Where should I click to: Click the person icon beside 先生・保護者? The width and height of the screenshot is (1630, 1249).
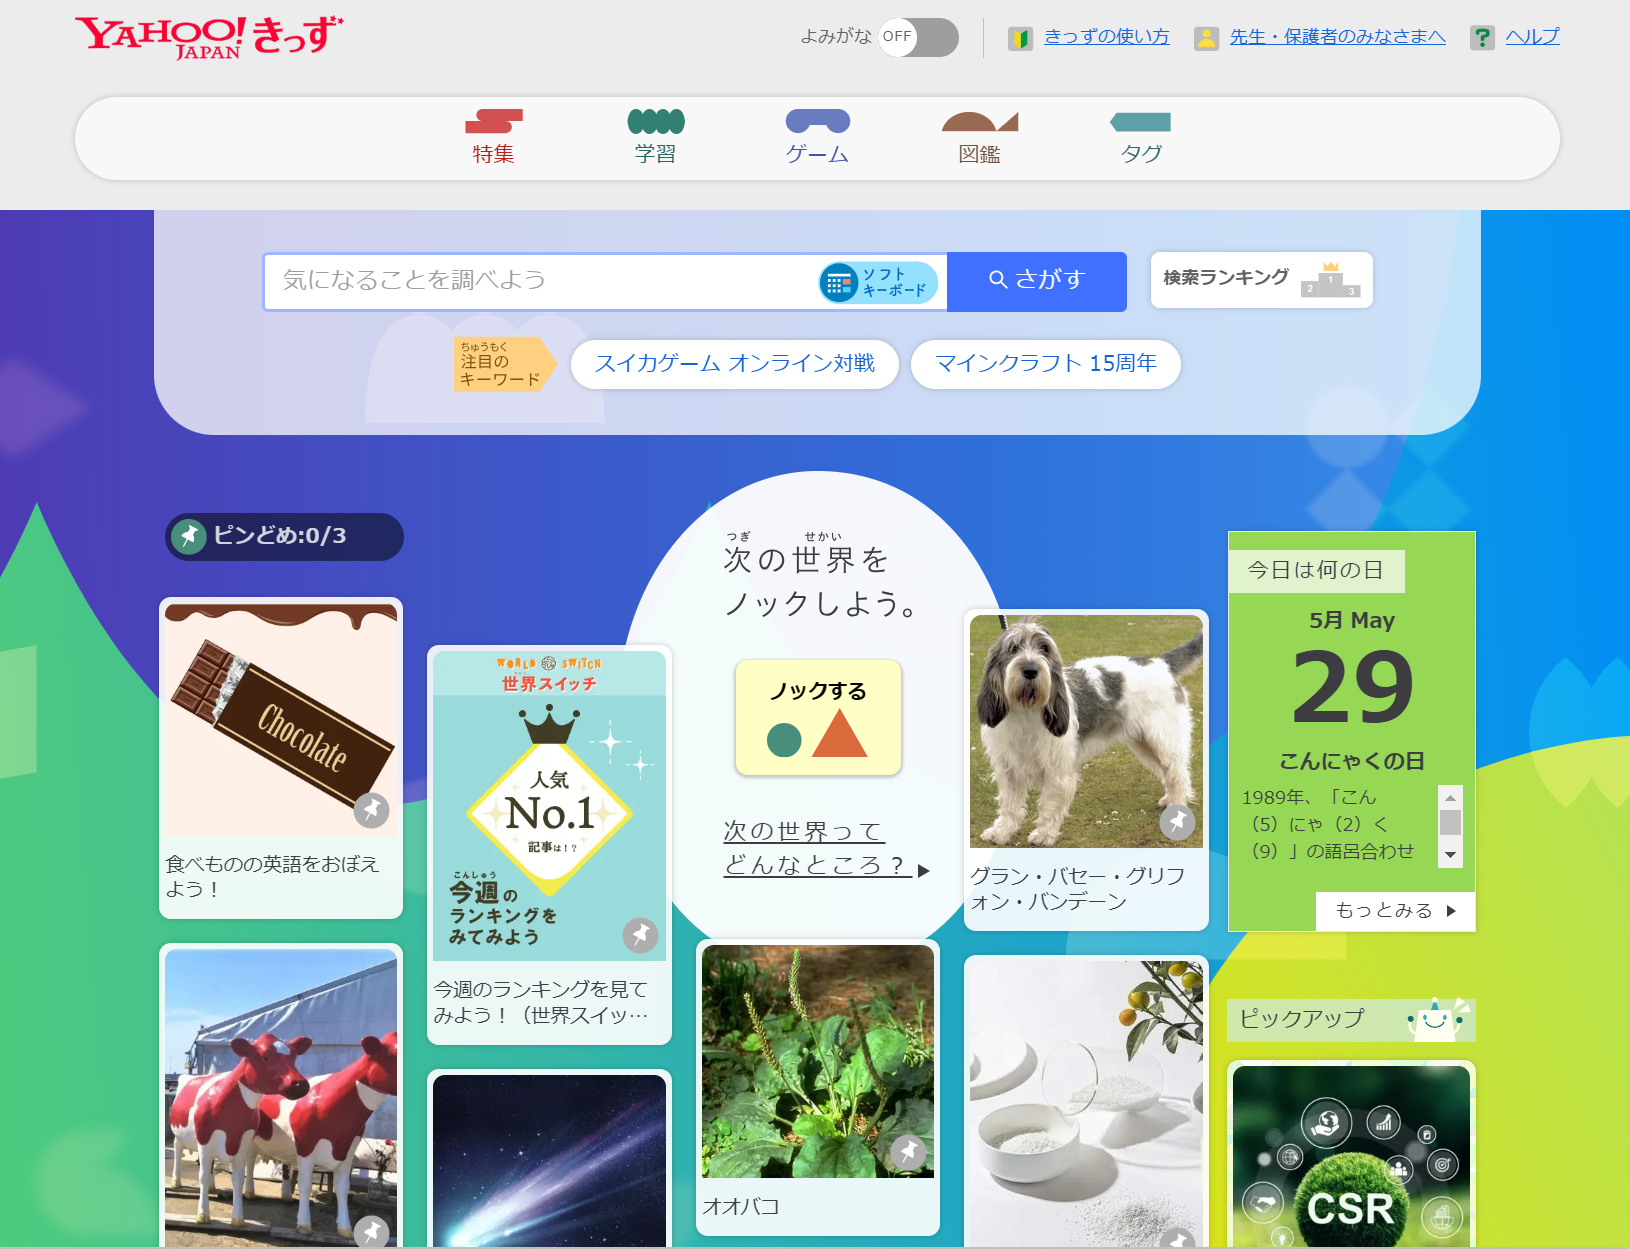[1206, 38]
